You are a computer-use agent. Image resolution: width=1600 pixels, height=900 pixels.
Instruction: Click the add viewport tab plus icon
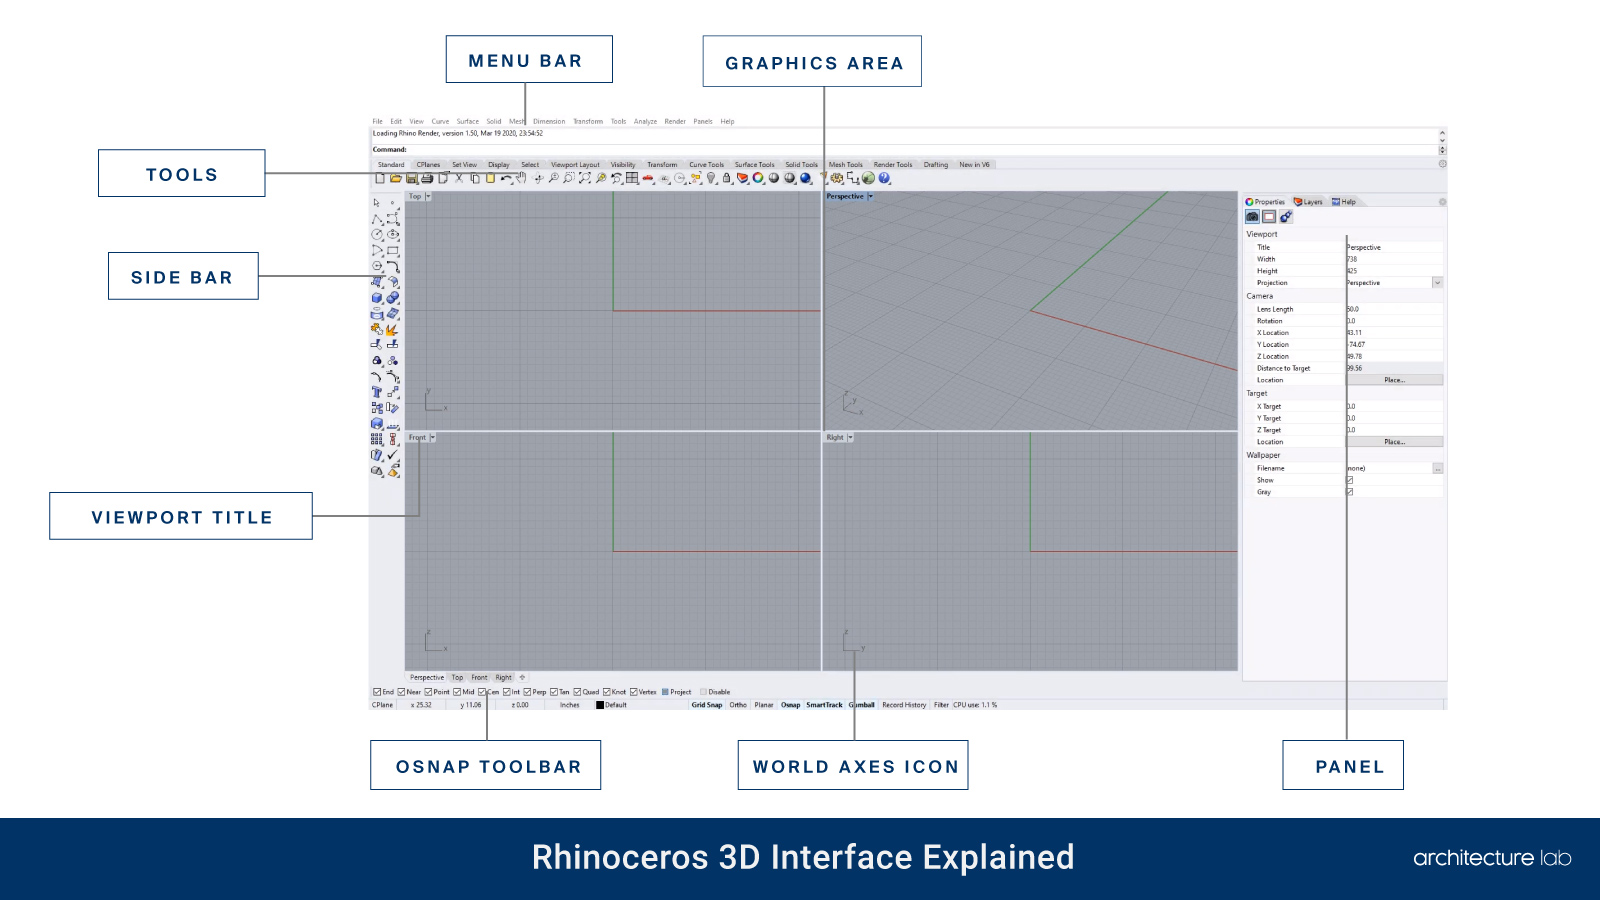click(x=522, y=677)
